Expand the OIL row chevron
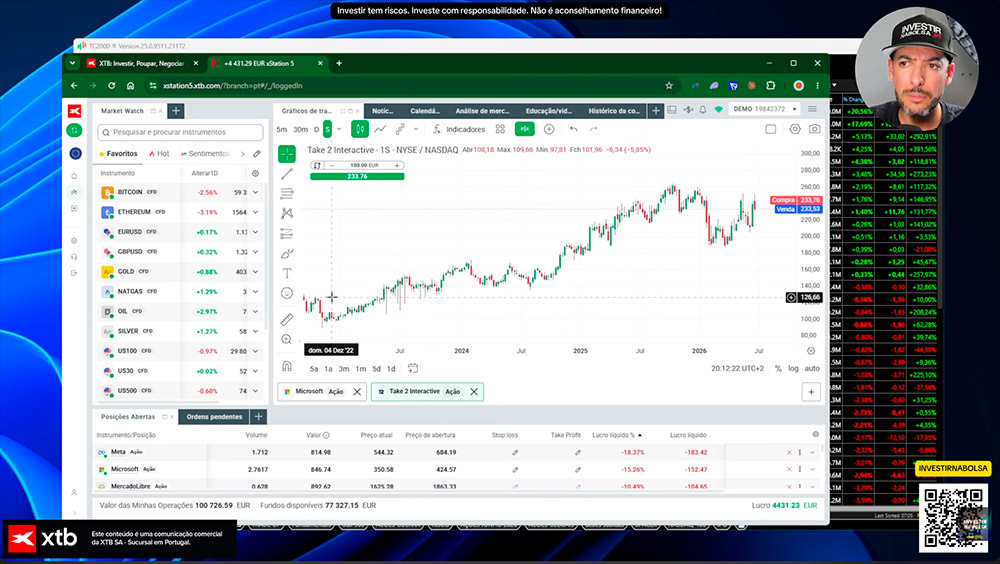This screenshot has width=1000, height=564. (256, 311)
